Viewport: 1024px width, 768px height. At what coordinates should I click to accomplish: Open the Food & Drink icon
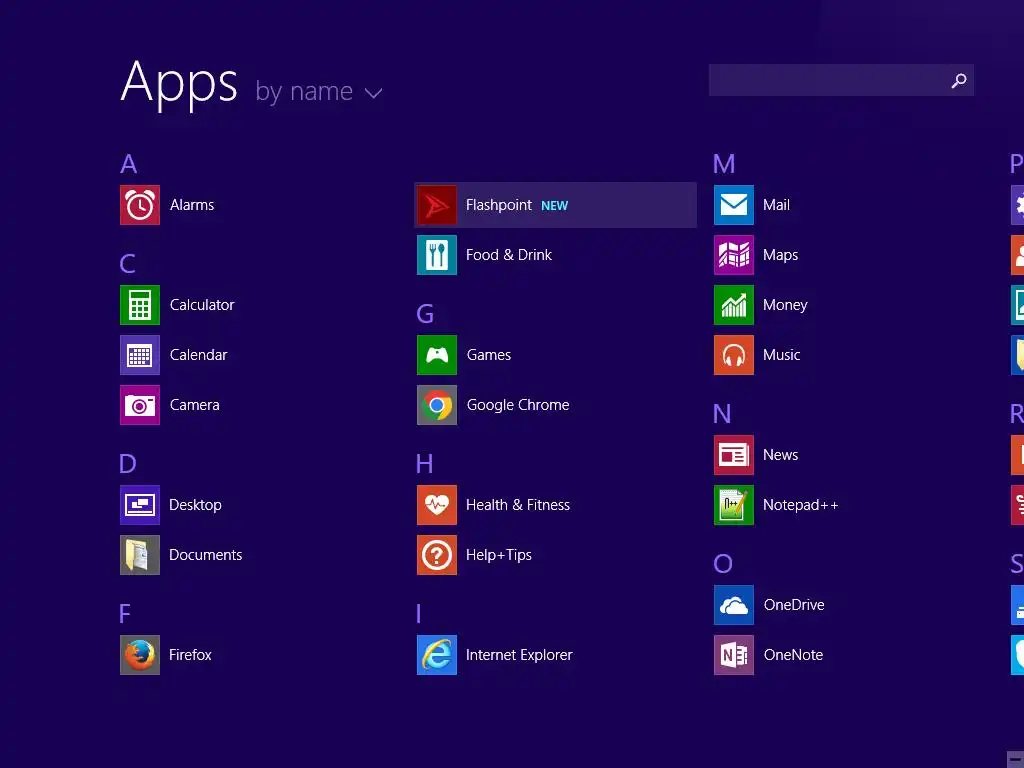[437, 255]
